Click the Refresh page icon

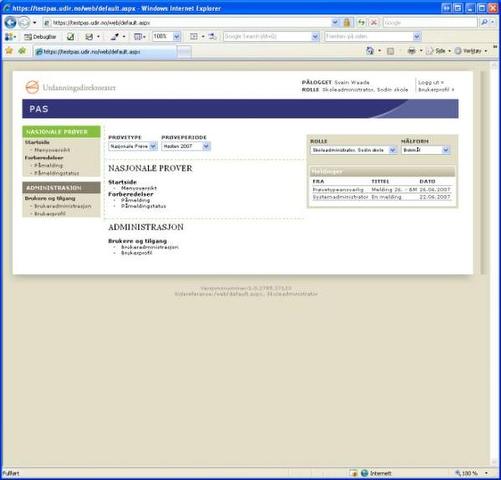tap(361, 23)
